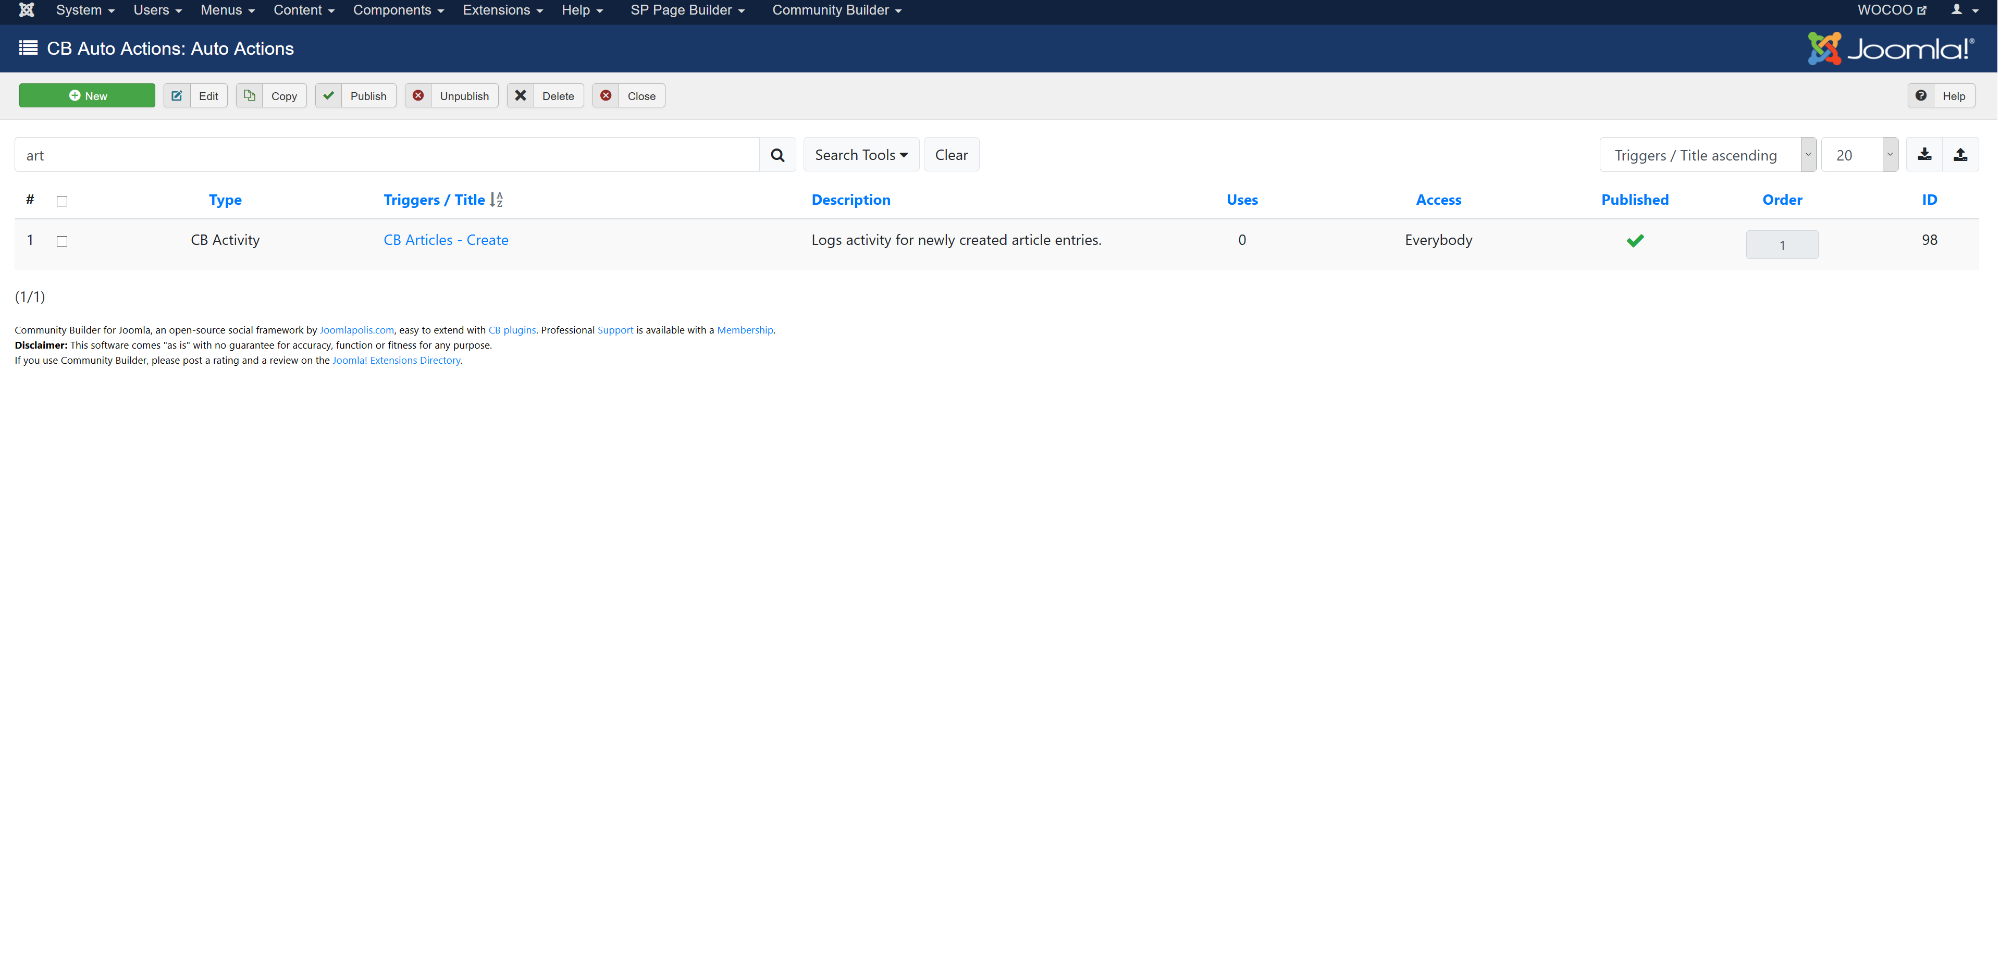Open the Community Builder menu
The height and width of the screenshot is (962, 2000).
coord(836,10)
